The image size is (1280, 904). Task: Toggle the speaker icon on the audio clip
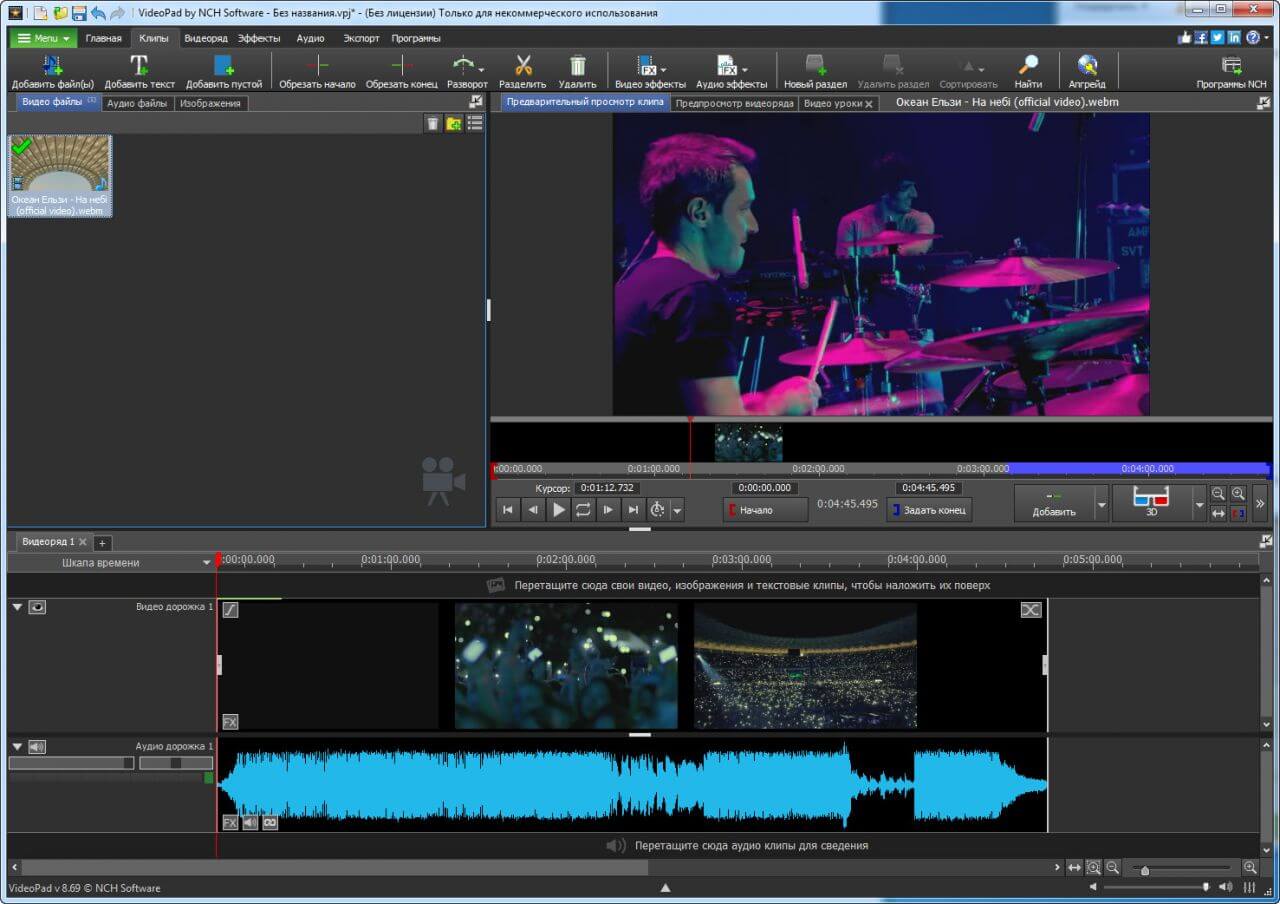coord(250,823)
